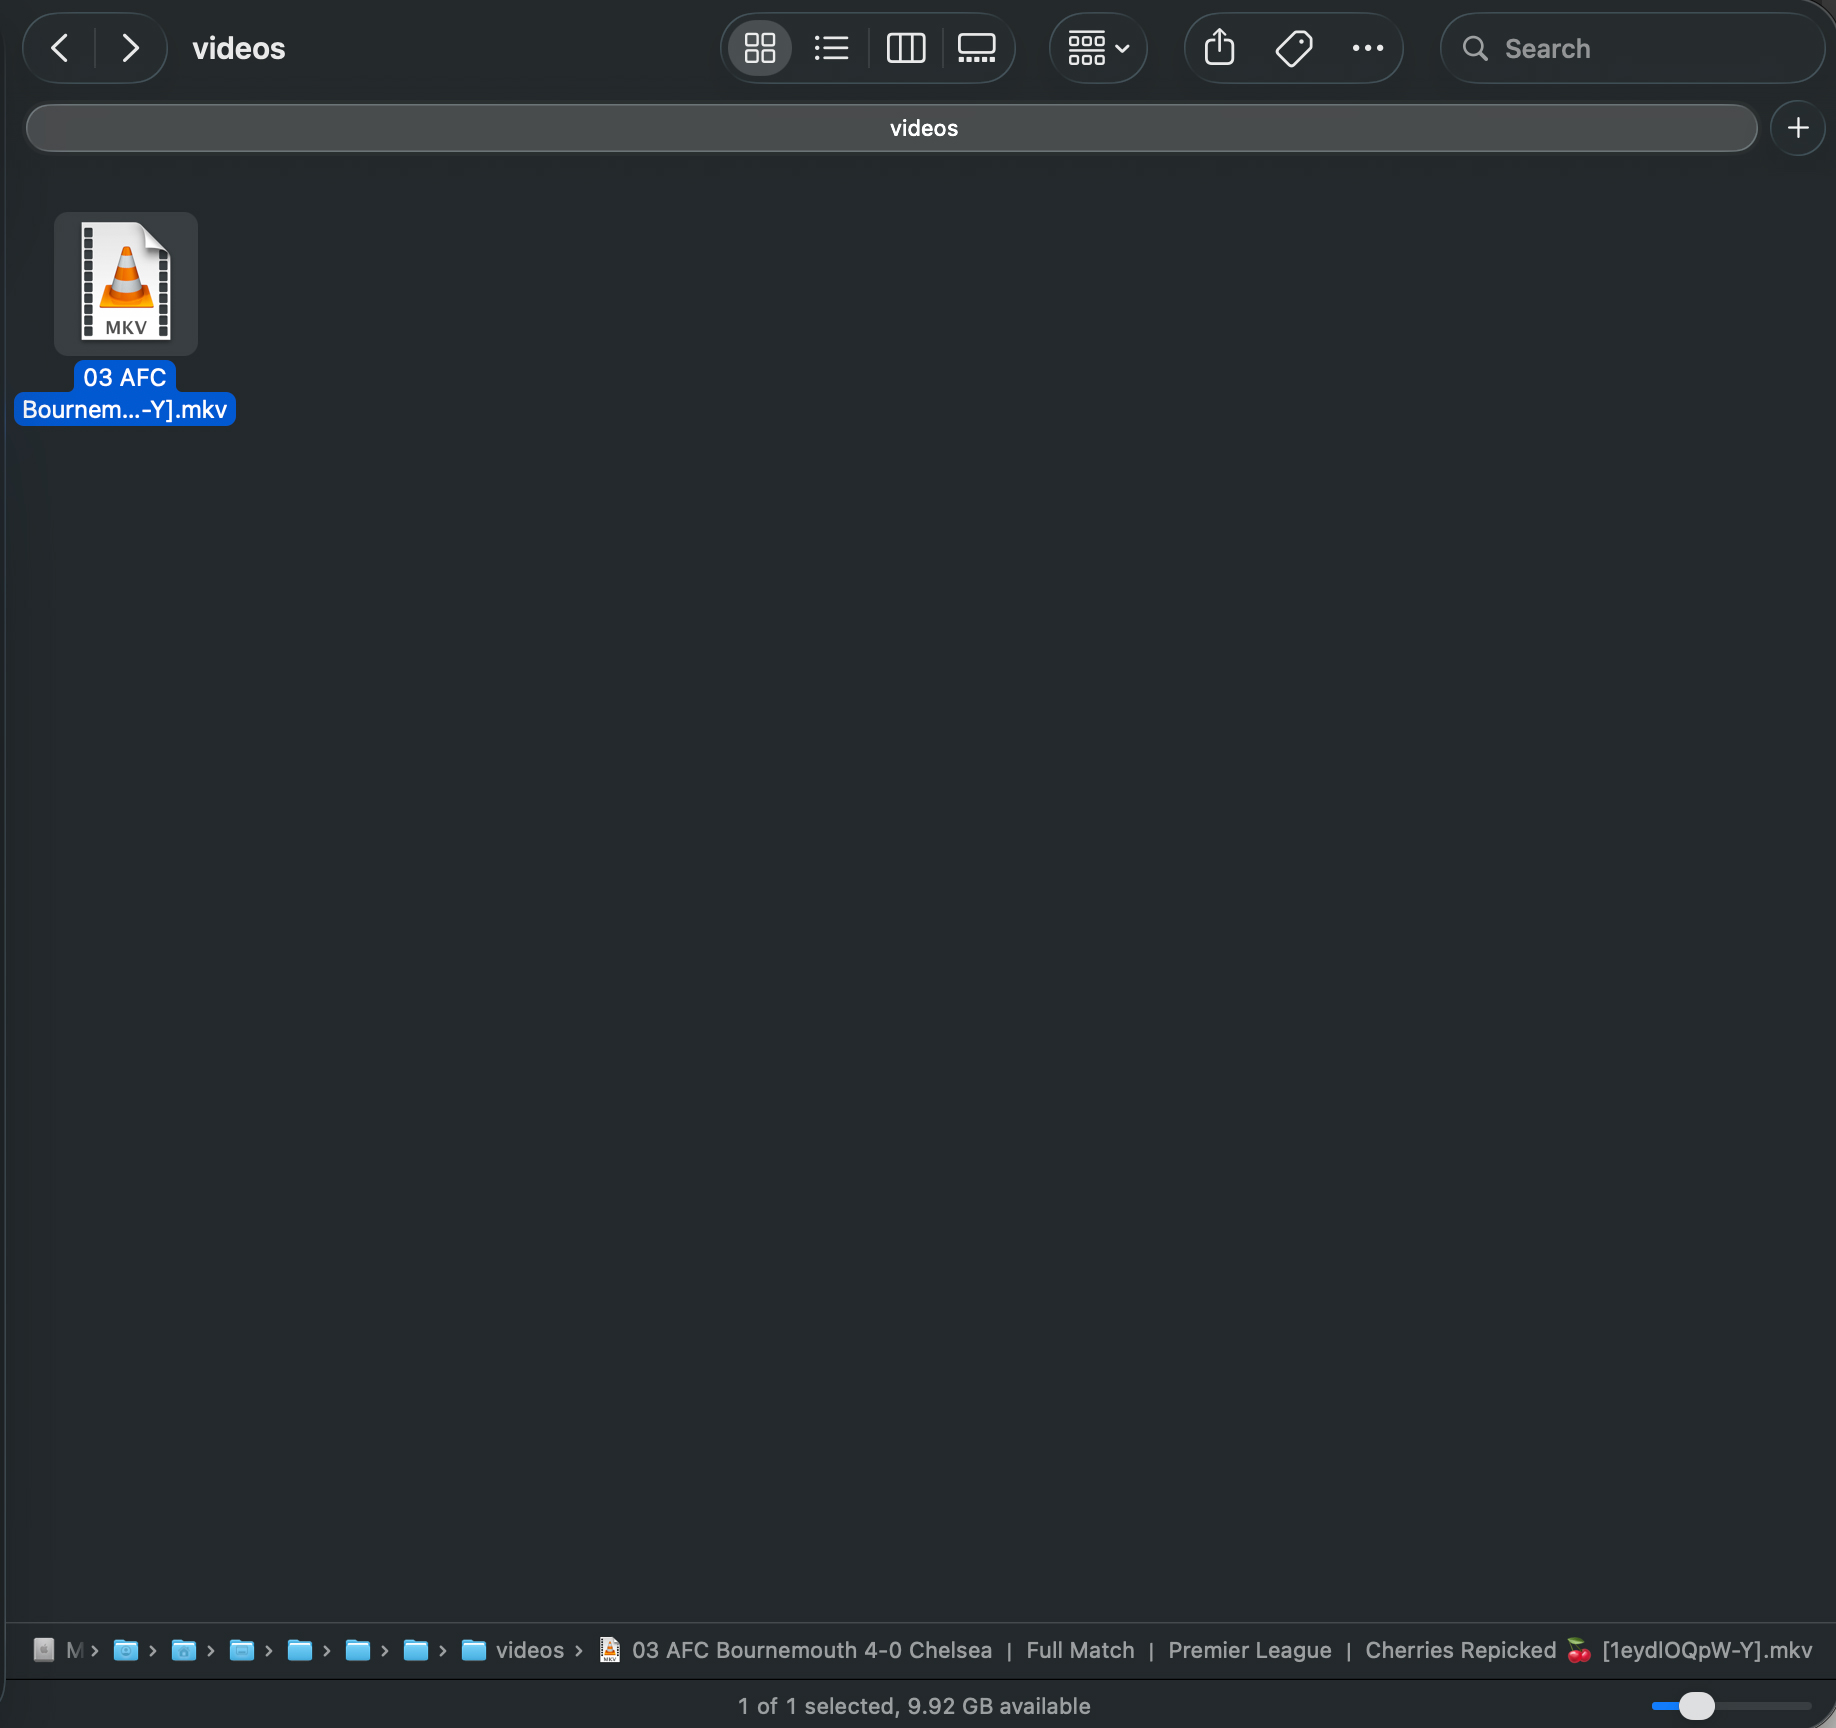
Task: Open the More actions menu
Action: (1367, 47)
